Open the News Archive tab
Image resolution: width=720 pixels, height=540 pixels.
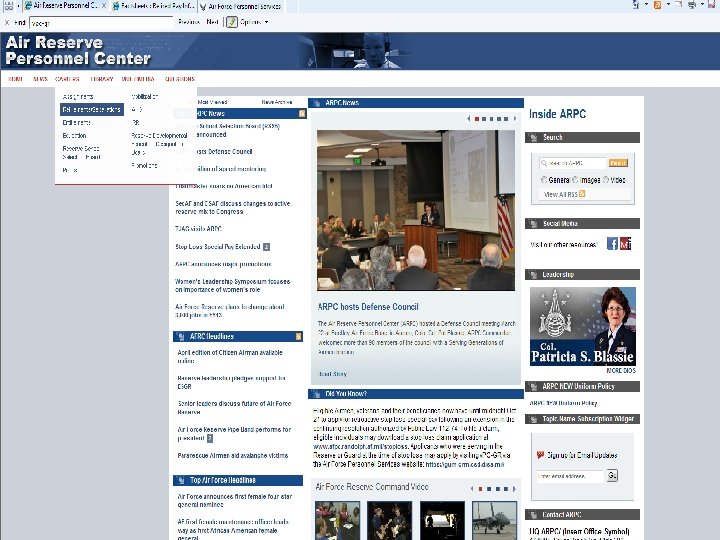pos(276,102)
